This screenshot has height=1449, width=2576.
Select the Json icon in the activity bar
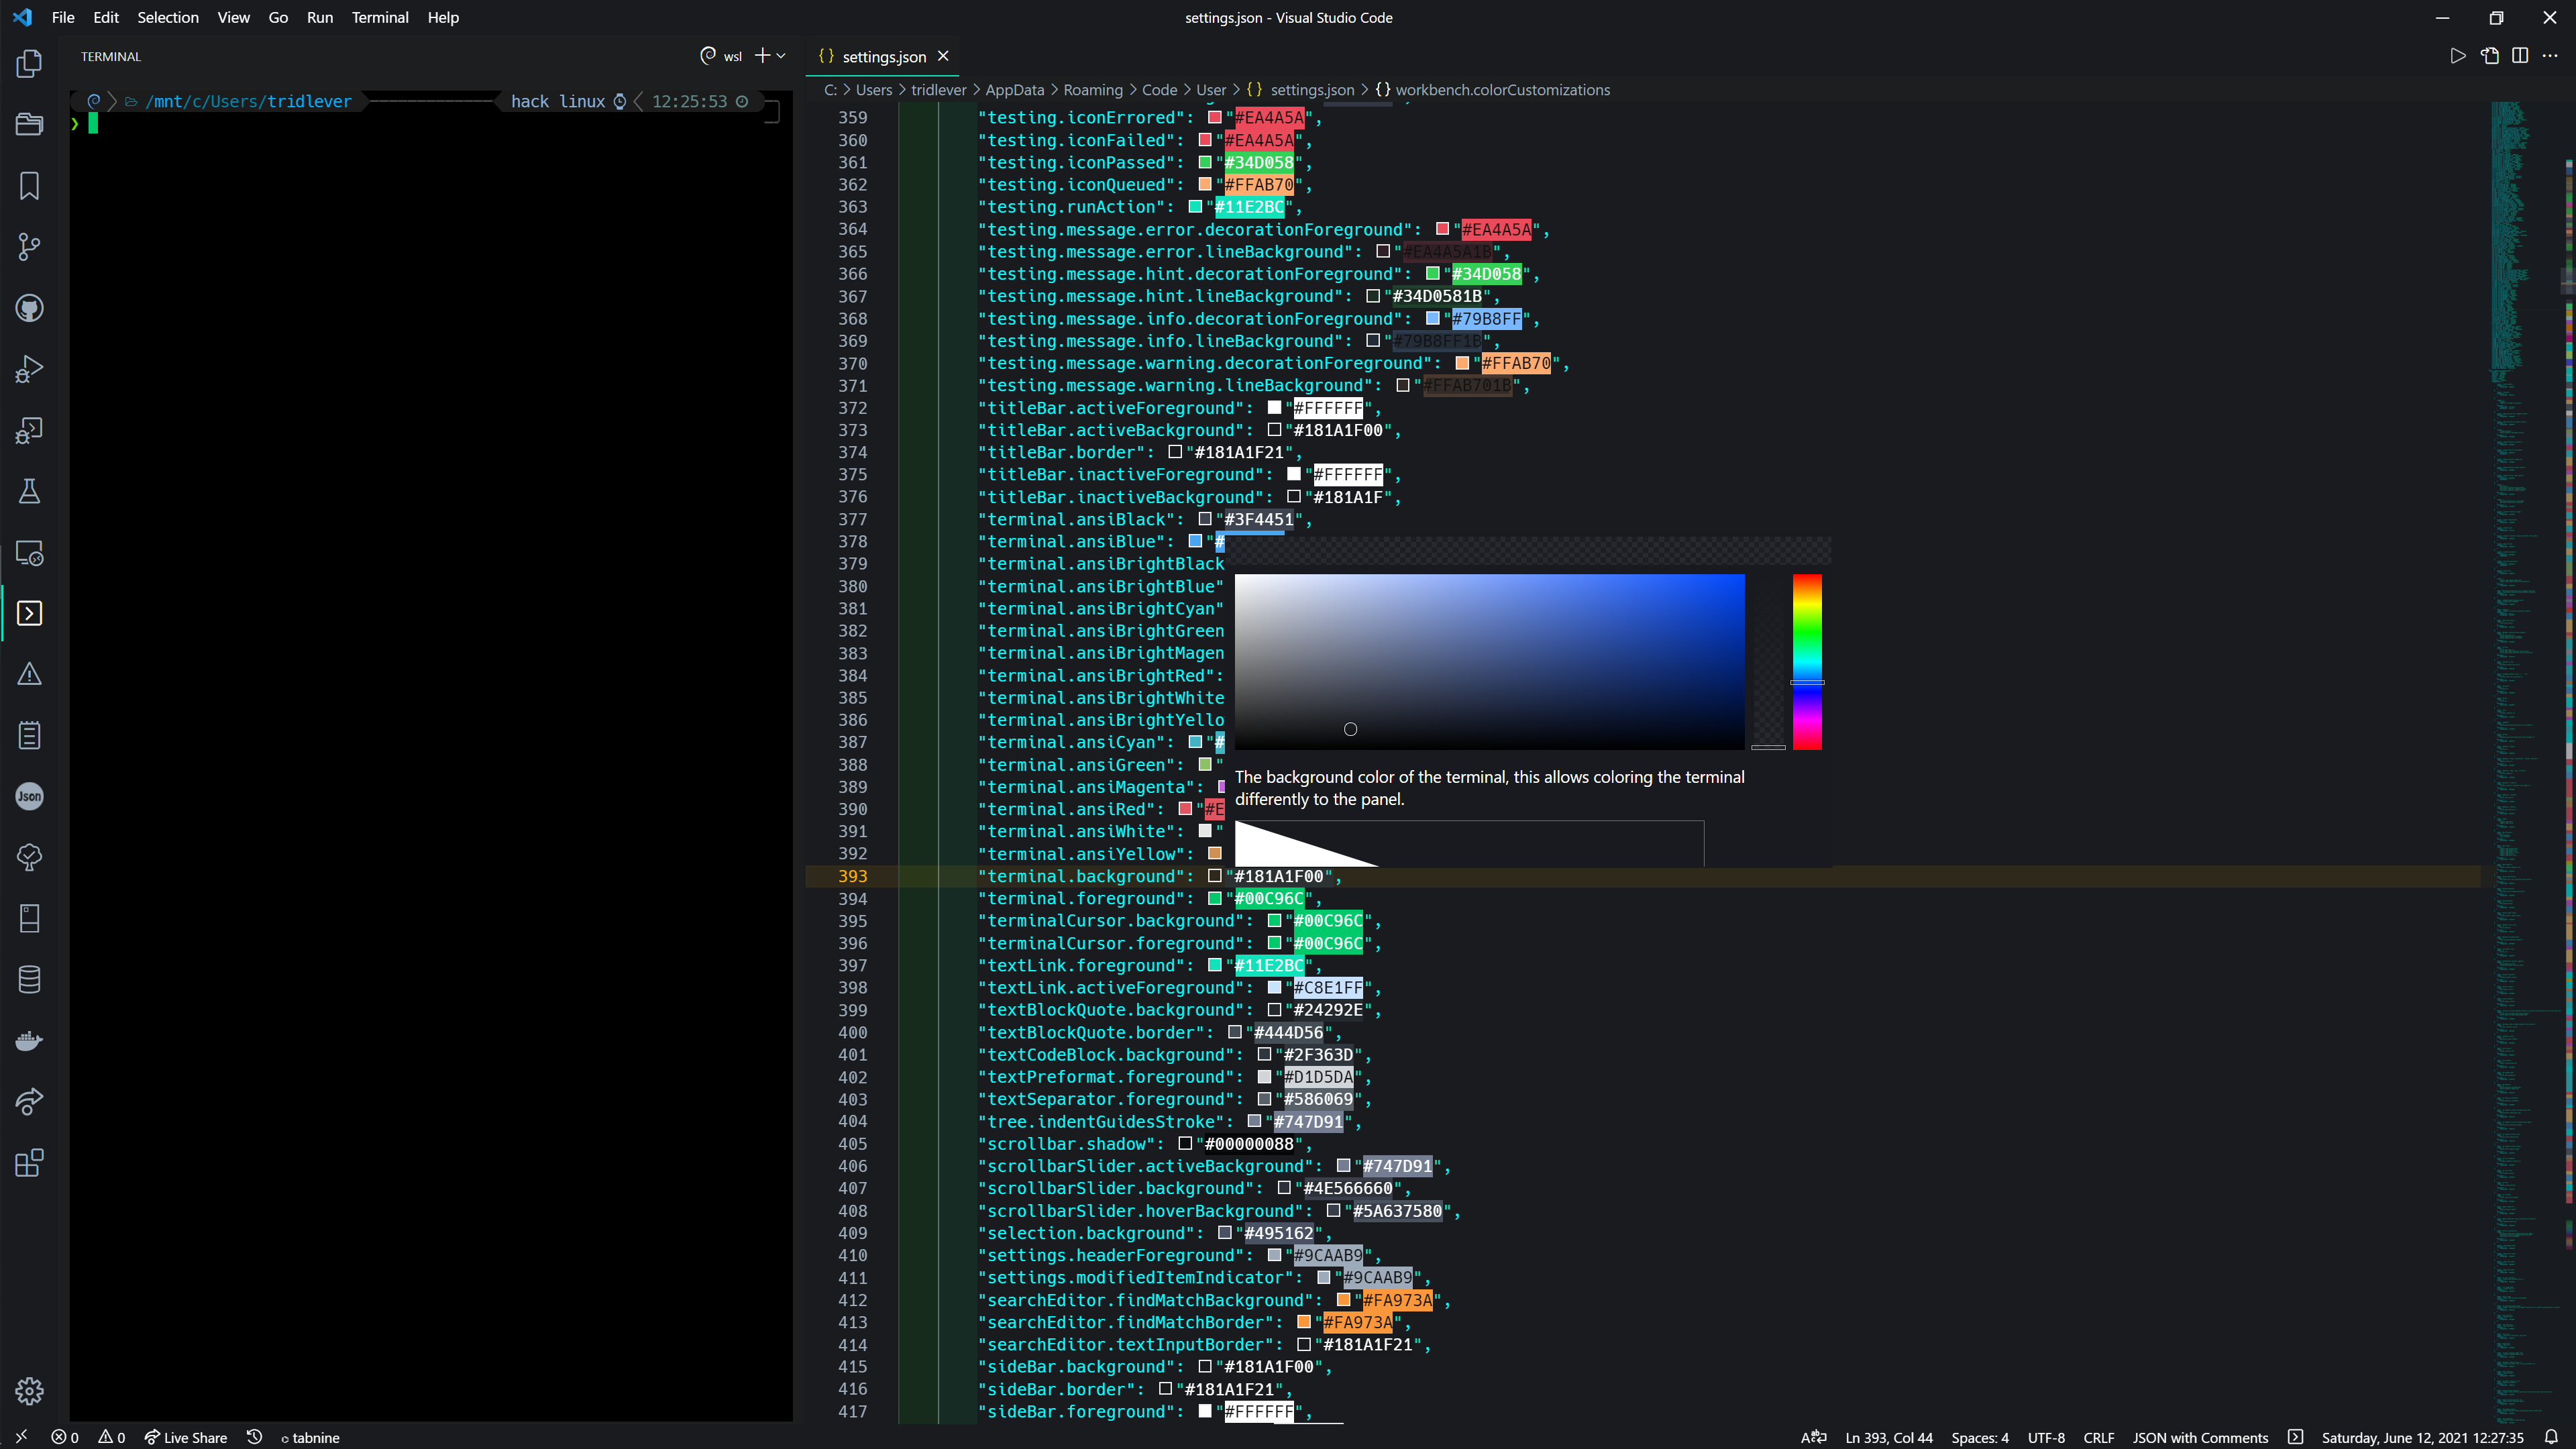tap(29, 796)
